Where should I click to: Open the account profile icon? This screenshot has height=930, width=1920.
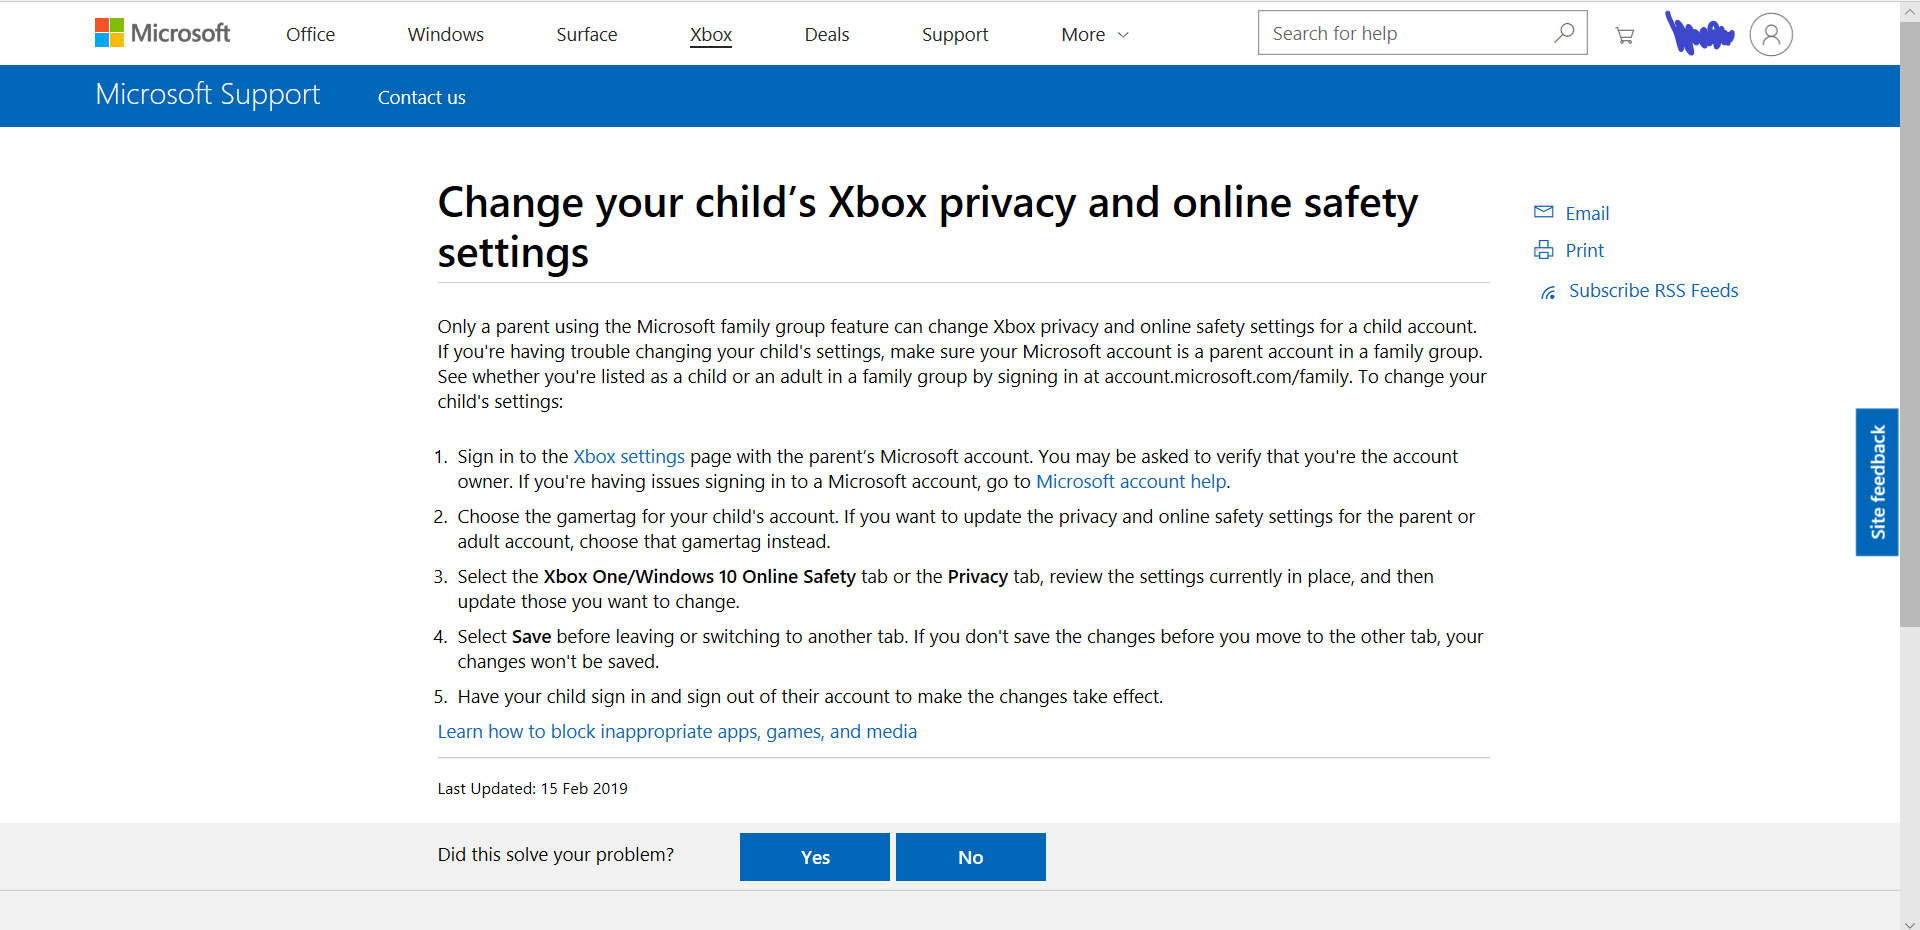(x=1771, y=34)
